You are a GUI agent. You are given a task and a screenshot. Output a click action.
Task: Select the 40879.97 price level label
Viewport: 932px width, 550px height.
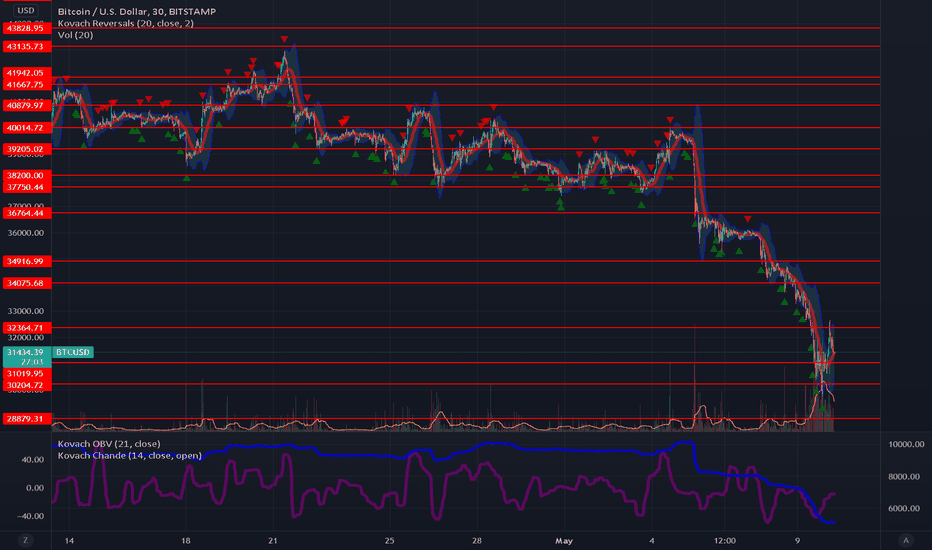[27, 105]
